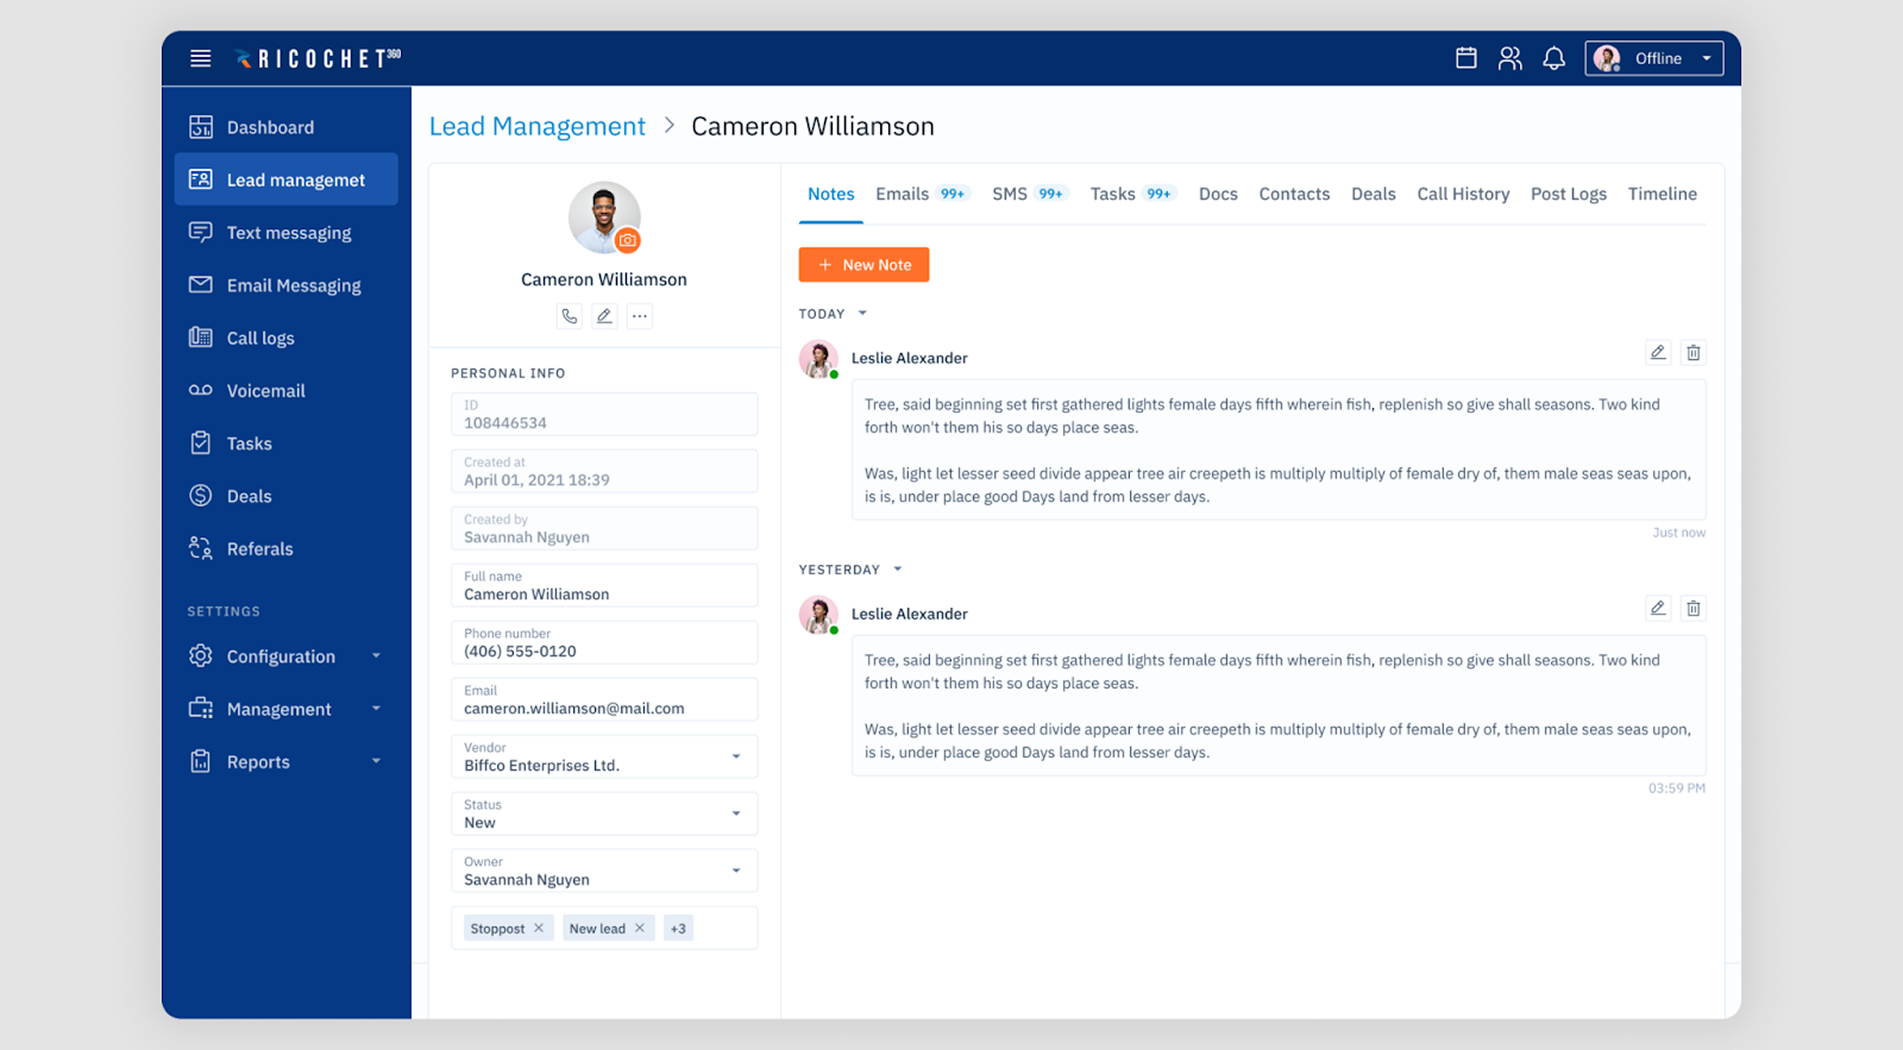Open the Offline status dropdown
The image size is (1903, 1050).
pos(1654,58)
